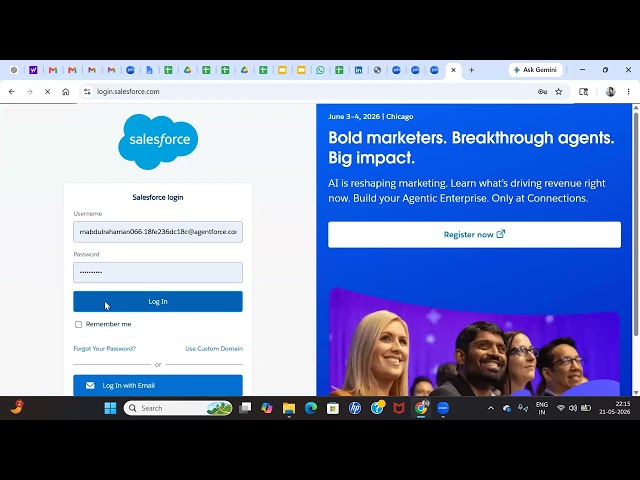The width and height of the screenshot is (640, 480).
Task: Open the Forgot Your Password link
Action: coord(104,349)
